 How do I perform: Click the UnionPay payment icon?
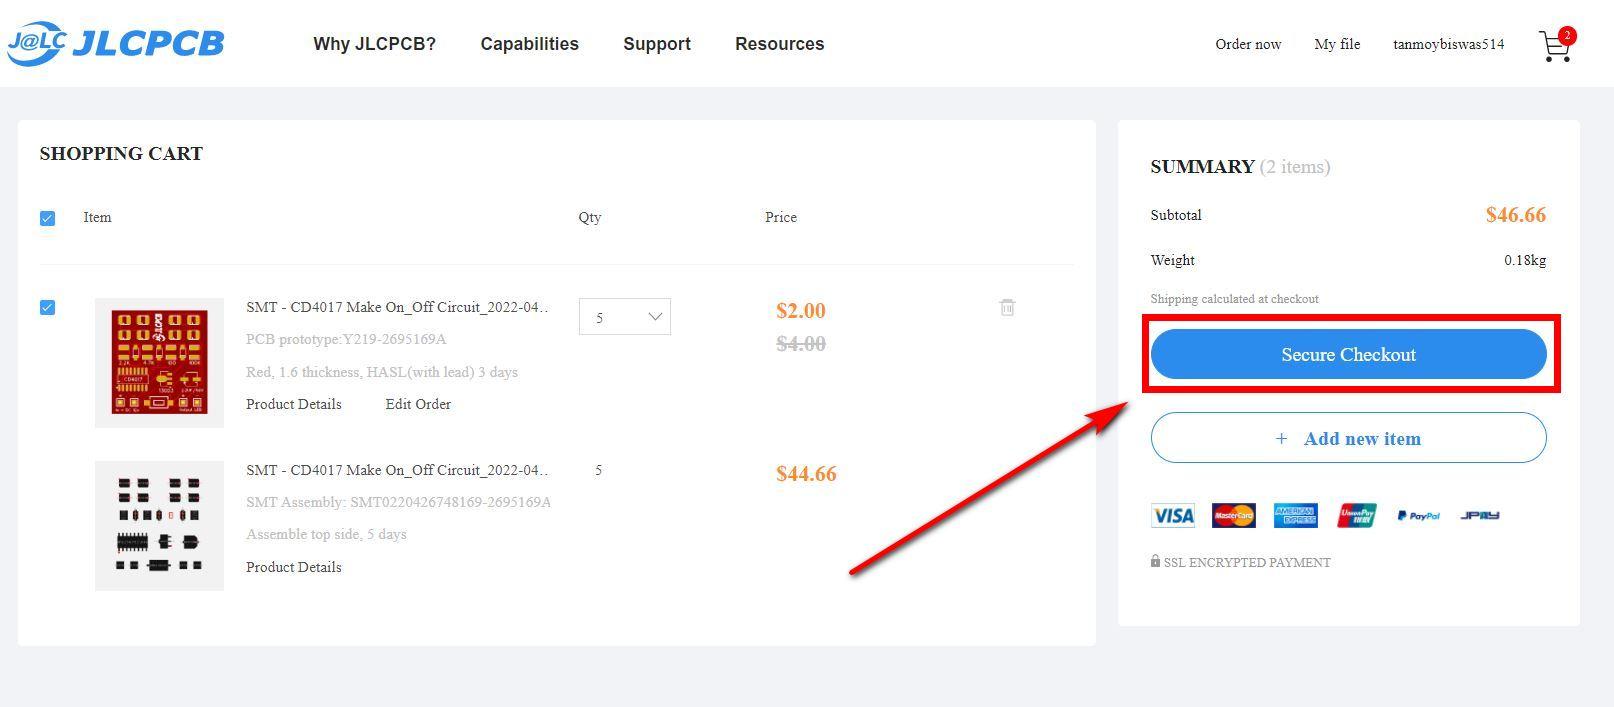[1357, 516]
